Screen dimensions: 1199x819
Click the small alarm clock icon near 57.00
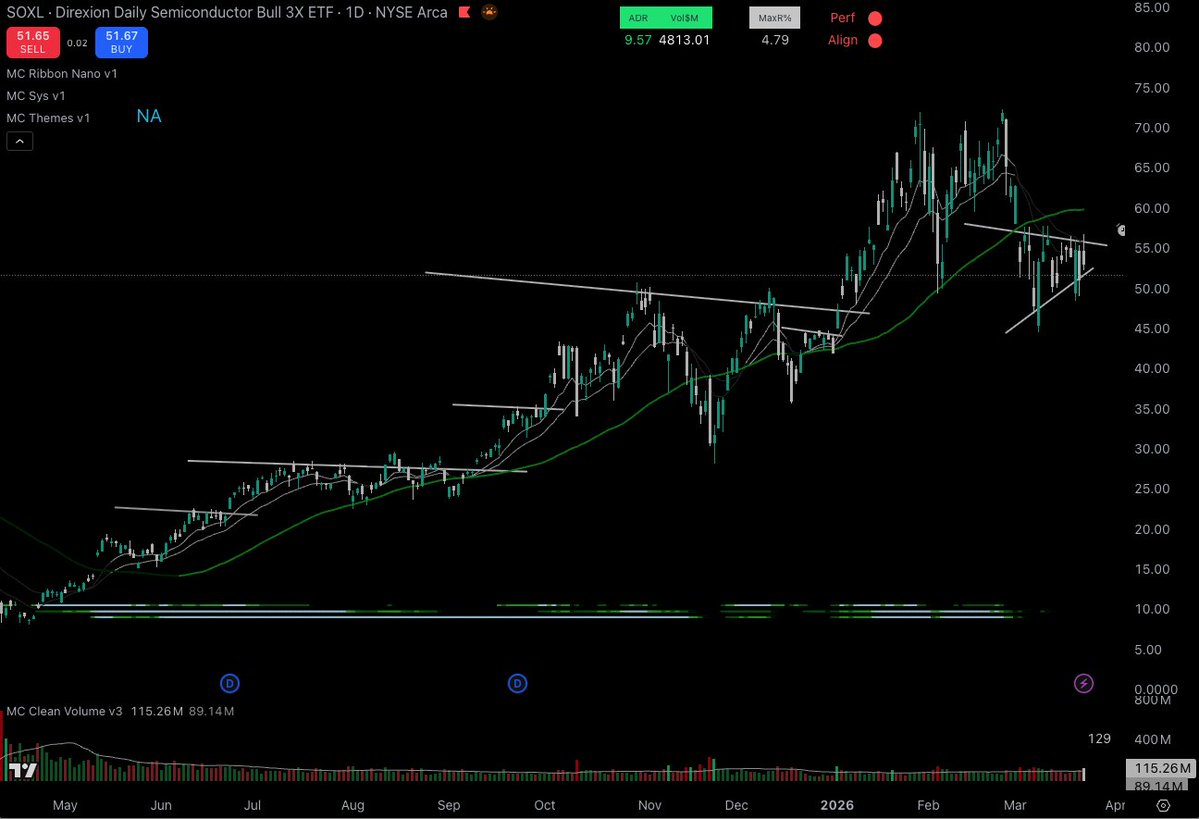click(1121, 229)
